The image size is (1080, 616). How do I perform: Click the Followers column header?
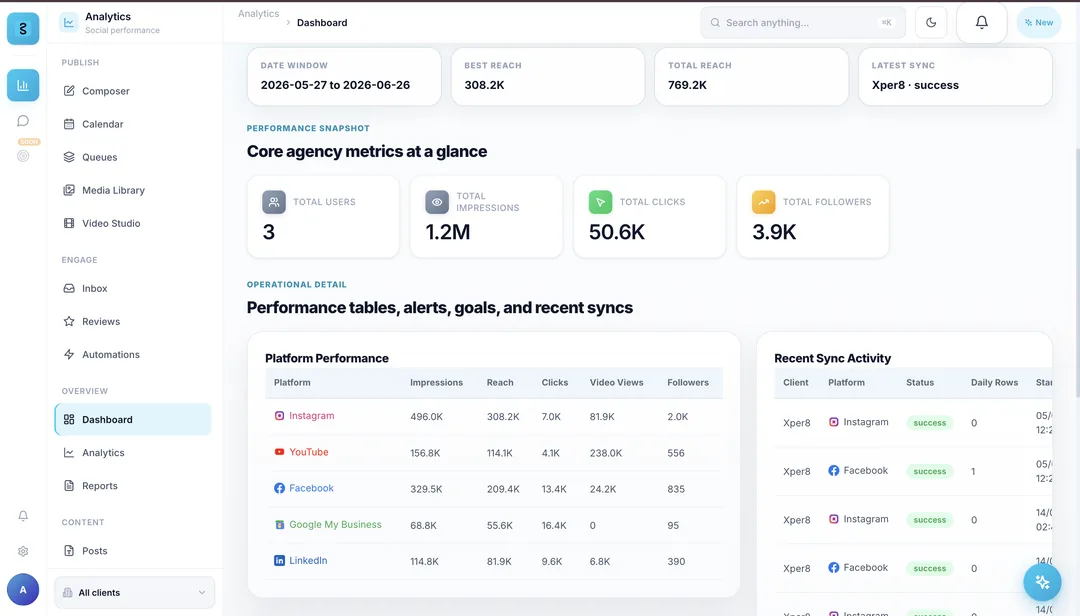[x=688, y=382]
